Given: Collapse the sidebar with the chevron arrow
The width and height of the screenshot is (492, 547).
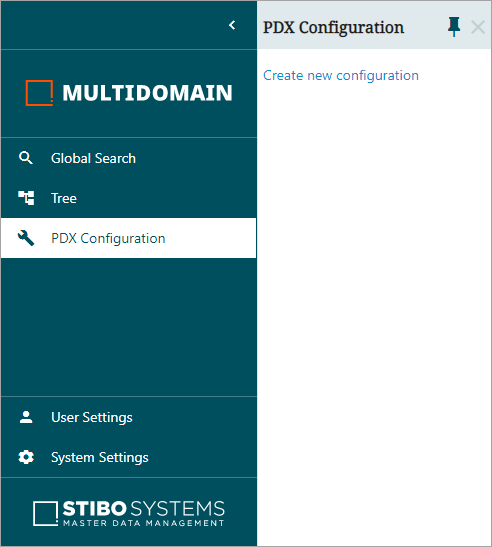Looking at the screenshot, I should pyautogui.click(x=232, y=25).
